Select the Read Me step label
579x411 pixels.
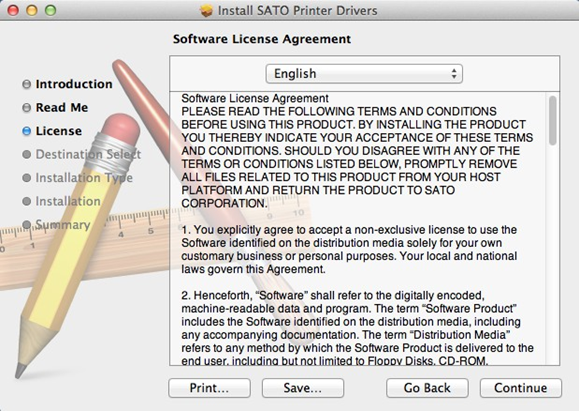click(62, 107)
